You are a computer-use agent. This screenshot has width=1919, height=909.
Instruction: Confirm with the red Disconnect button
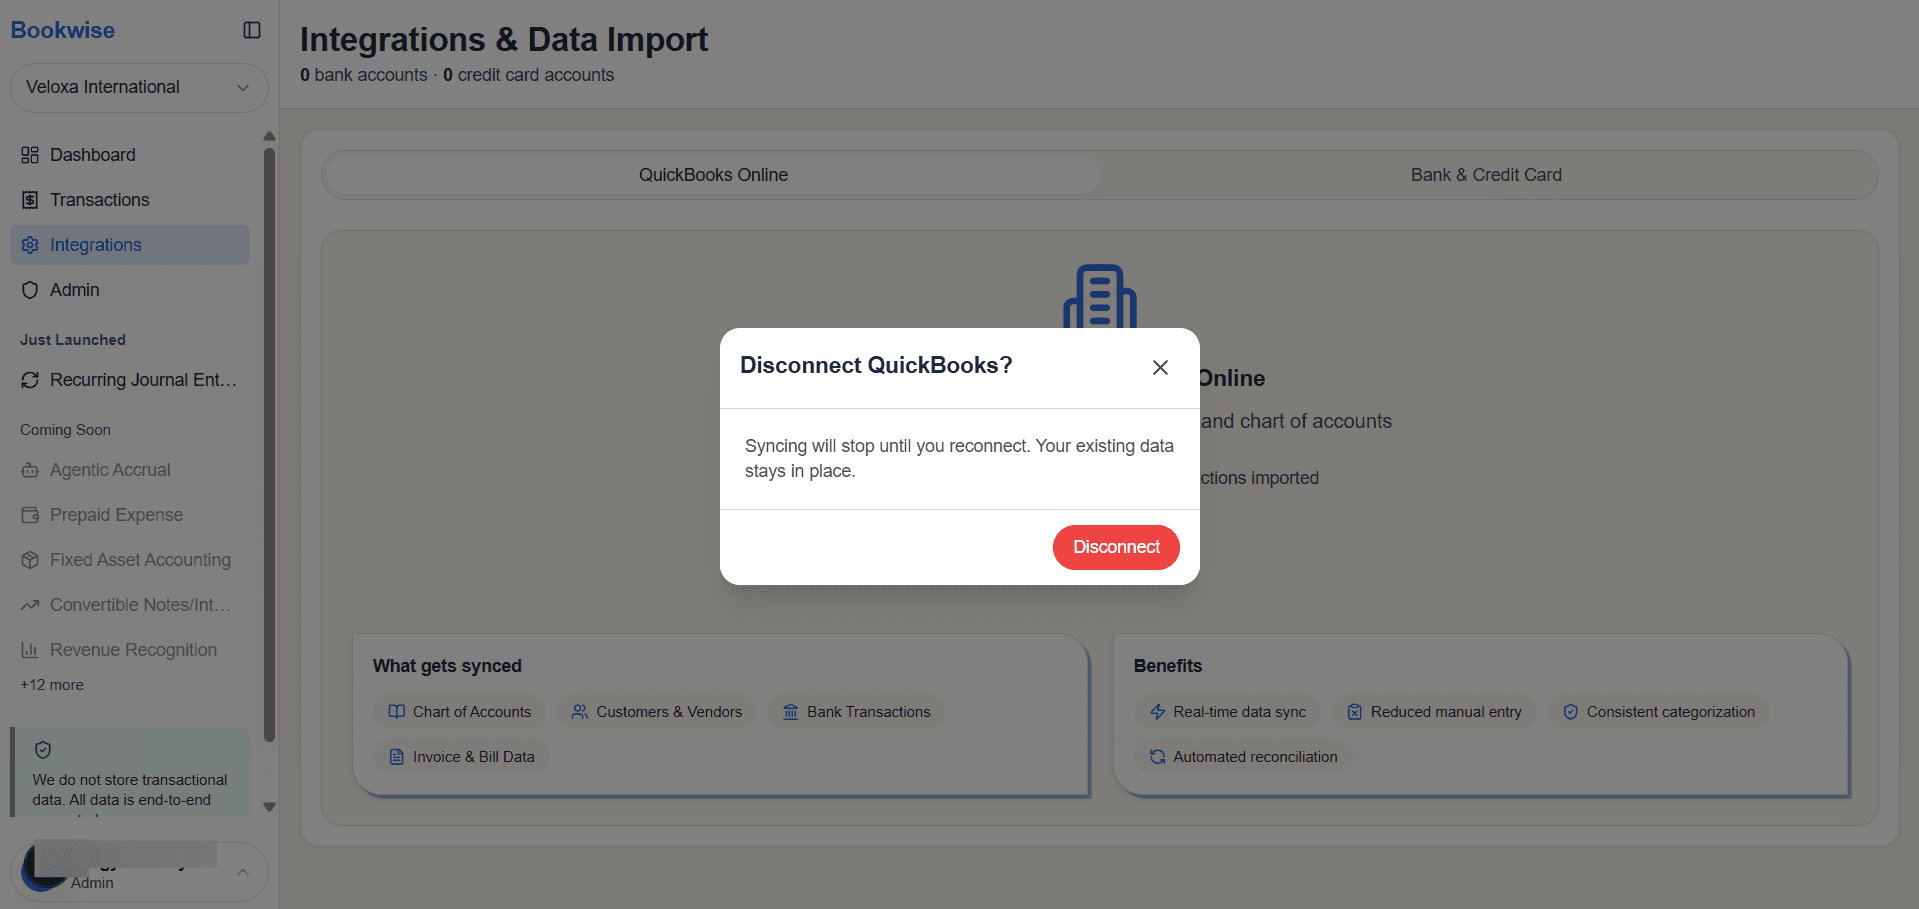tap(1116, 547)
